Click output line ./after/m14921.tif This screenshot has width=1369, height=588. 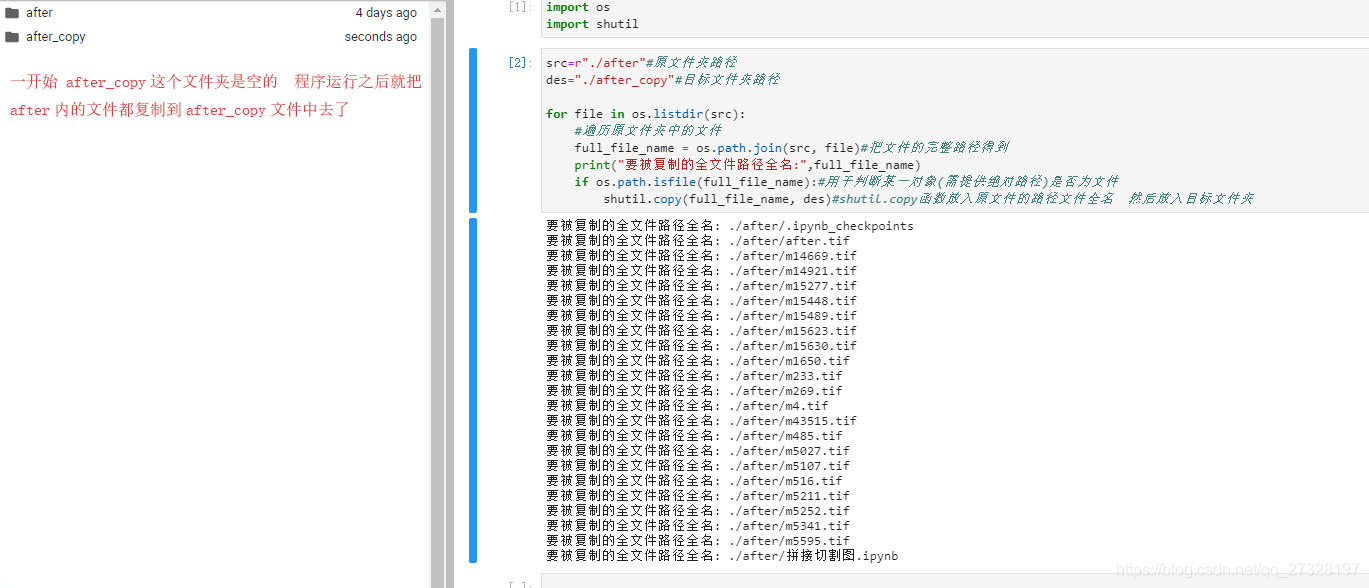[x=701, y=271]
